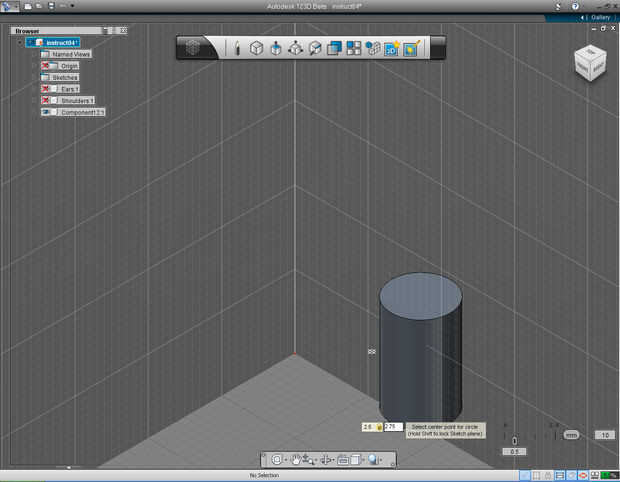The width and height of the screenshot is (620, 482).
Task: Click the Browser panel options icon
Action: [x=107, y=30]
